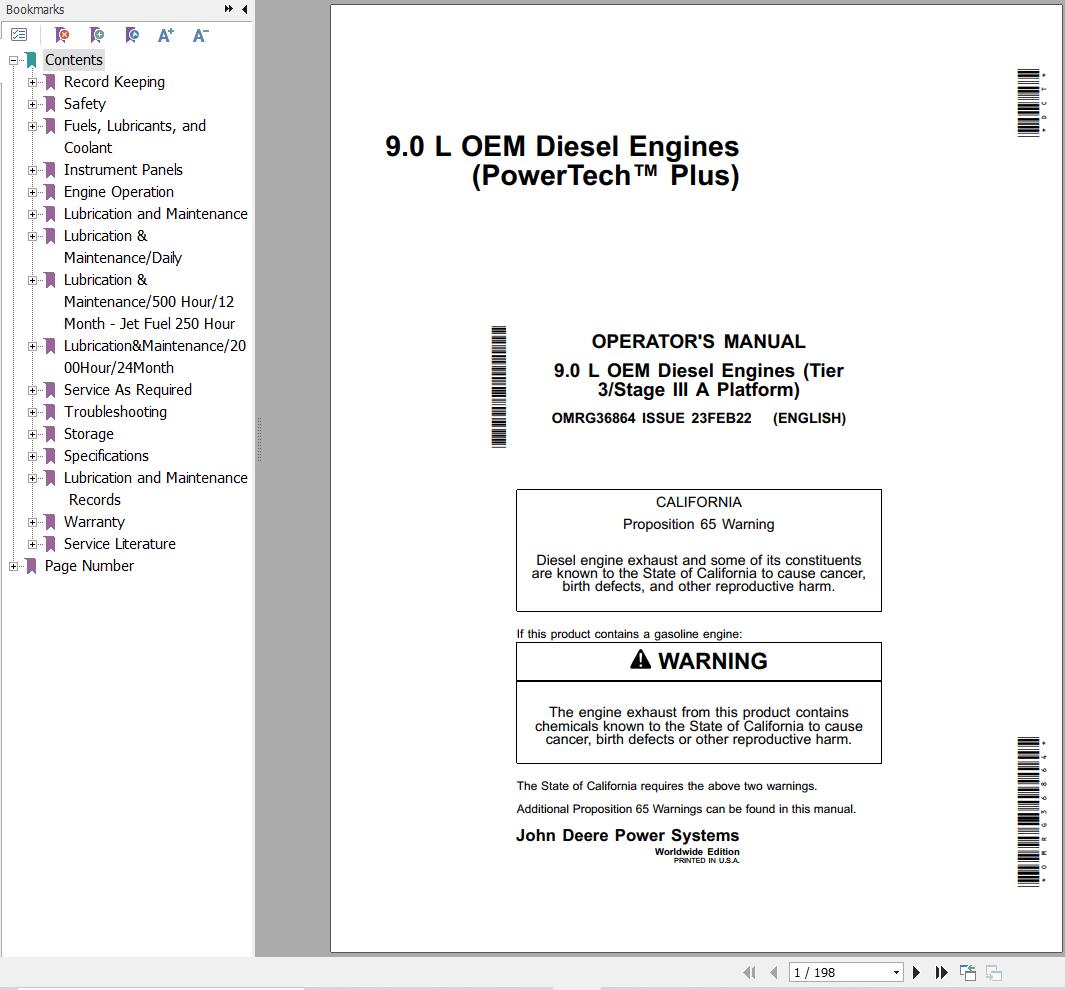Open the Troubleshooting bookmark

click(x=115, y=412)
